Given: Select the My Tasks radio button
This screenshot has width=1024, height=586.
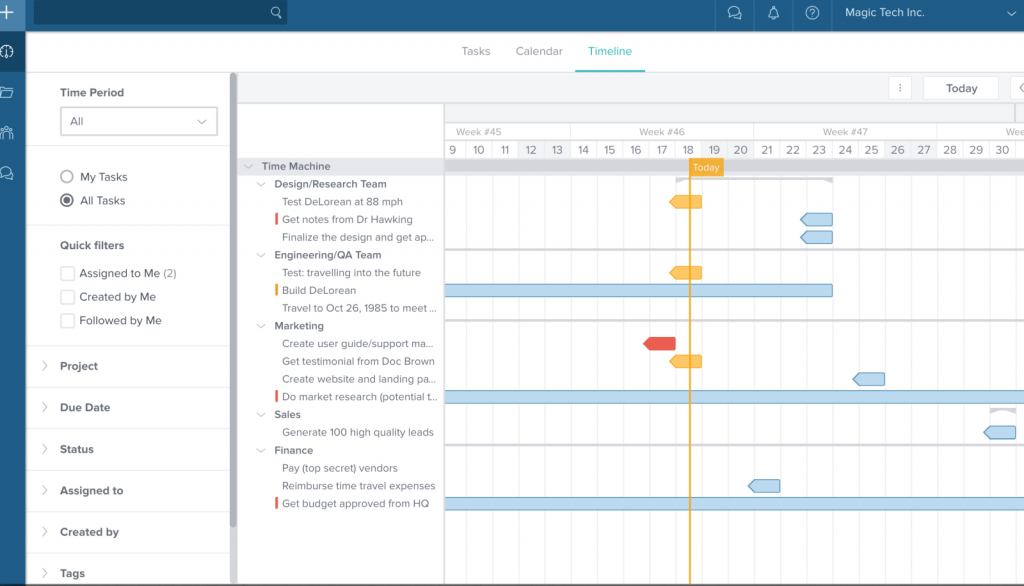Looking at the screenshot, I should pos(67,177).
